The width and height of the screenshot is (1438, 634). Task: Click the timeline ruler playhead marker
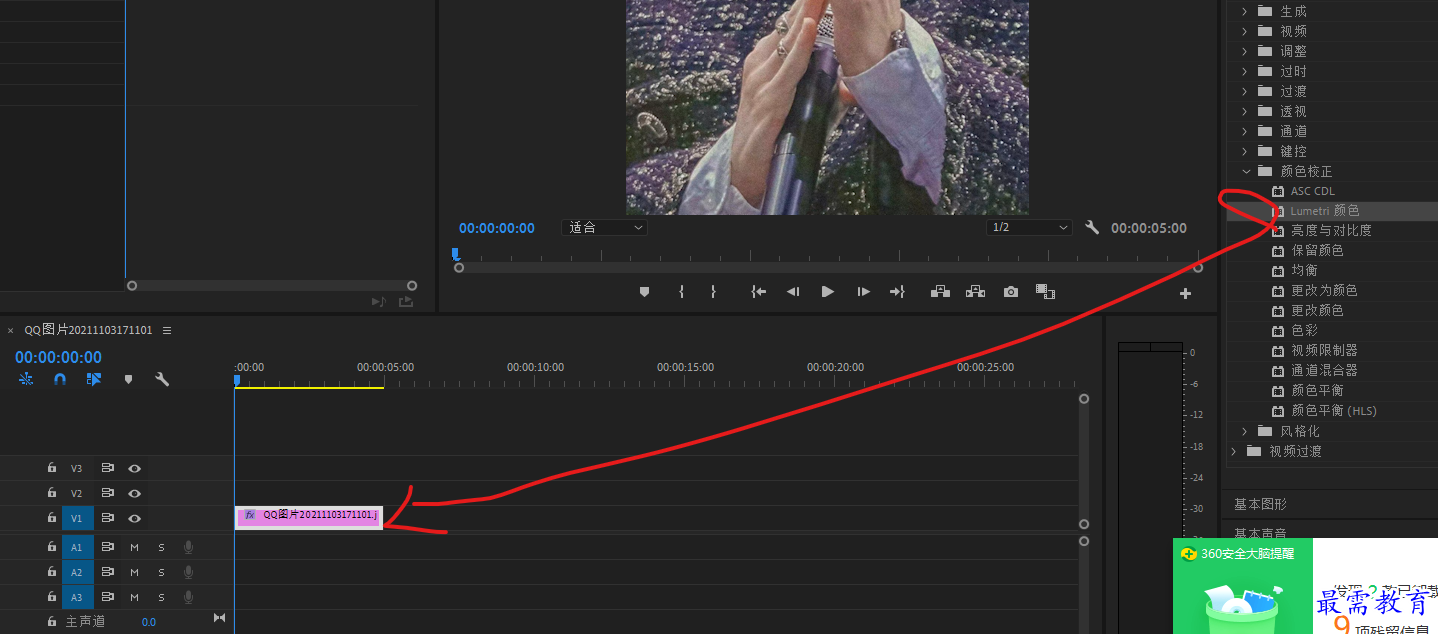click(x=237, y=380)
